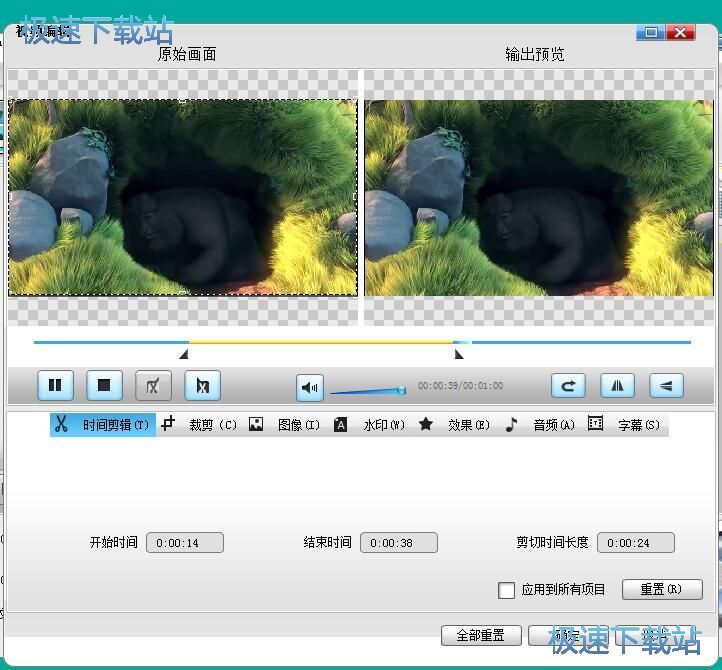This screenshot has height=670, width=722.
Task: Switch to the 字幕(S) tab
Action: click(x=625, y=425)
